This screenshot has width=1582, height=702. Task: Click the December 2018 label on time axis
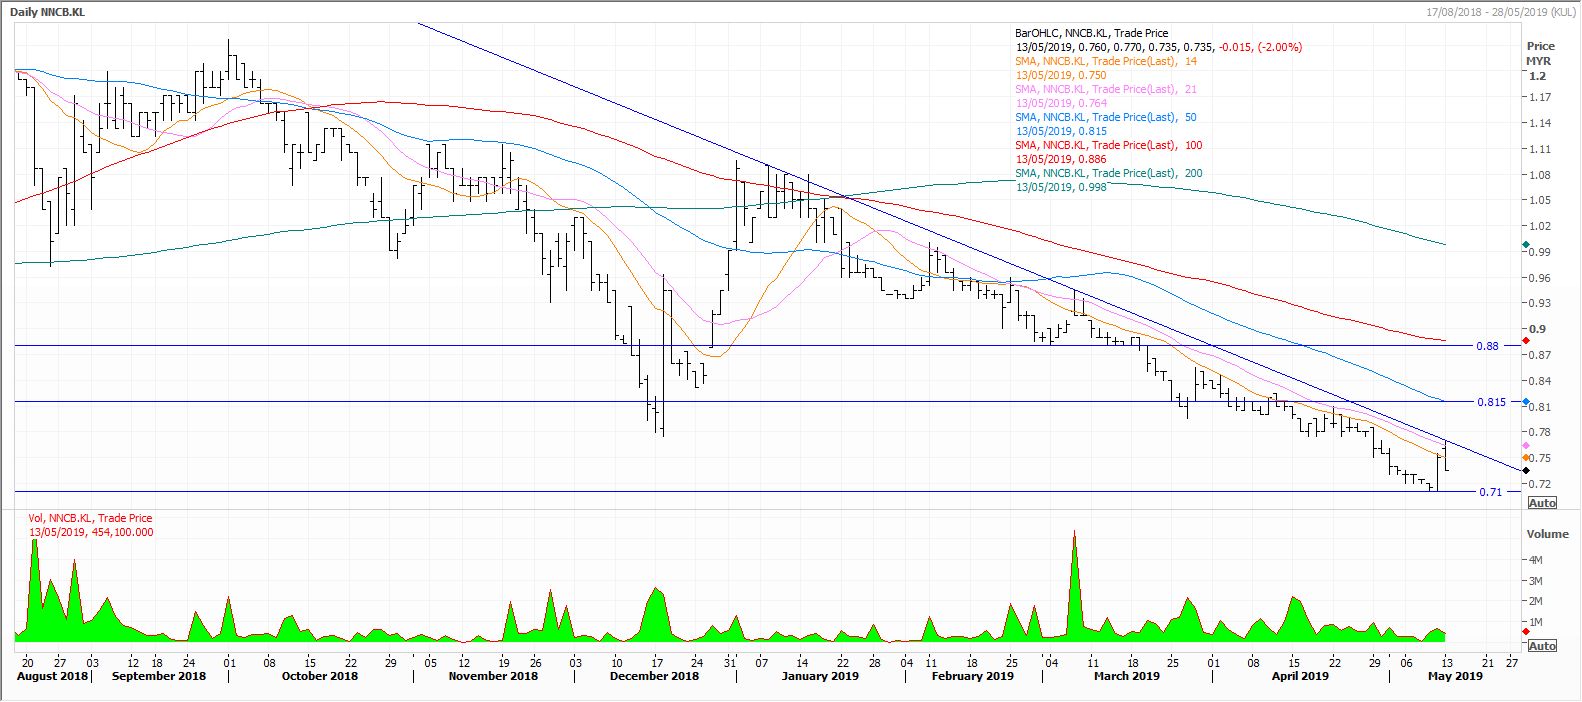pos(654,676)
